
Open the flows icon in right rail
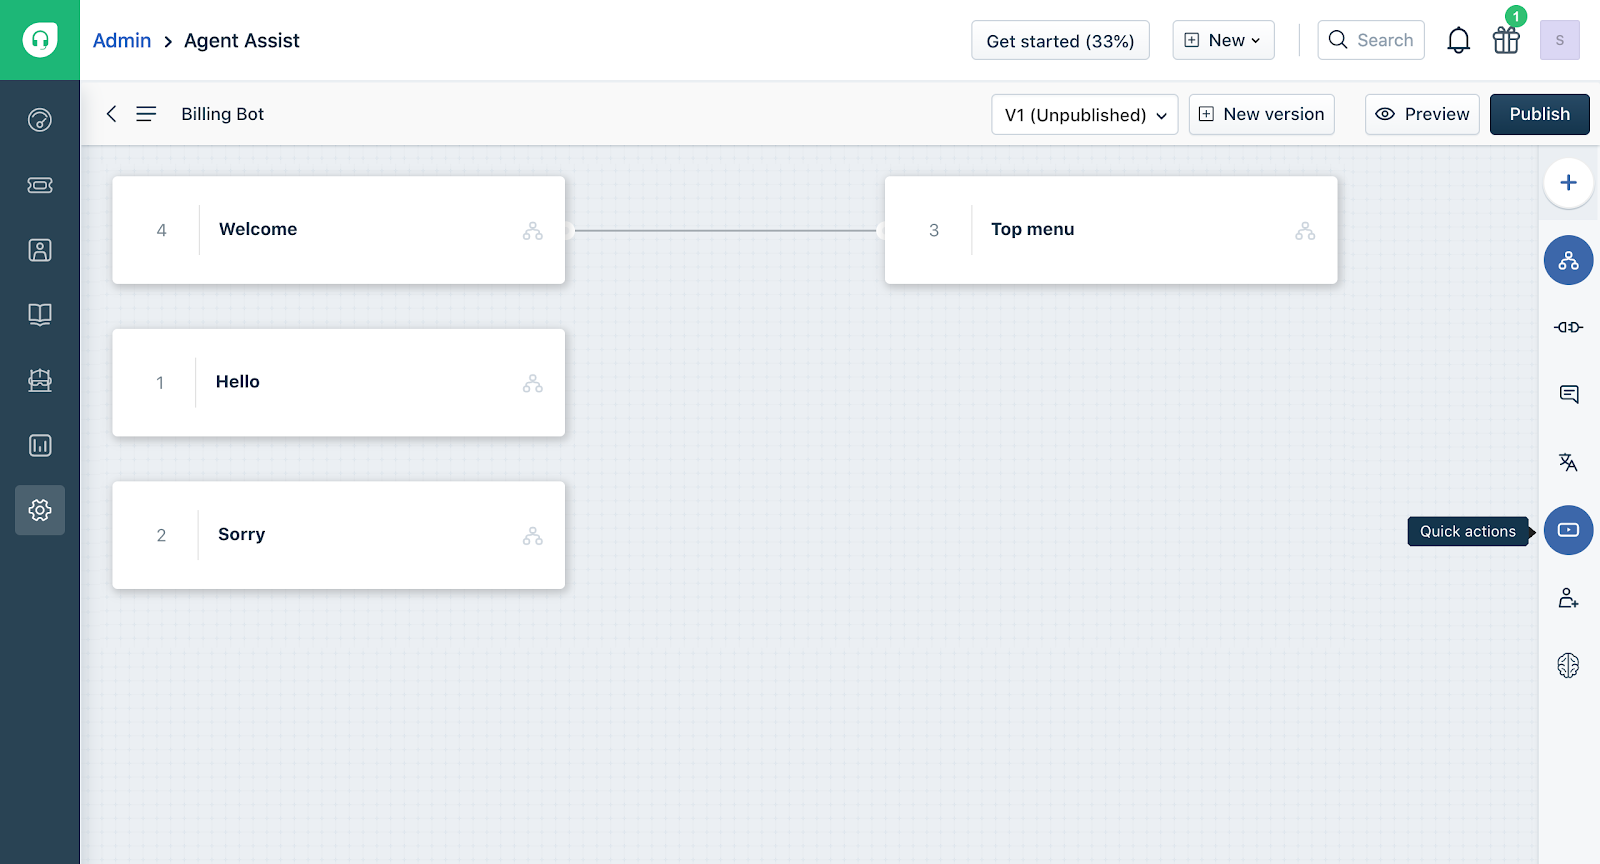pos(1568,260)
